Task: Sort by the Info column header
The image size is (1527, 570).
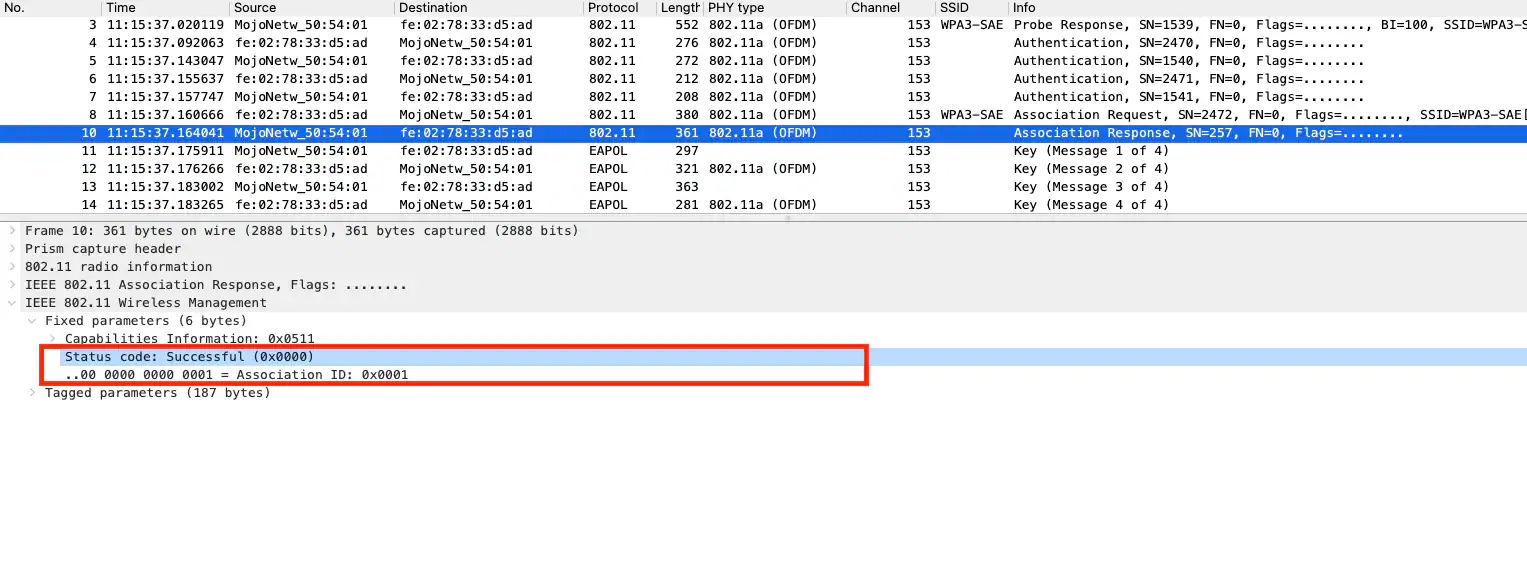Action: coord(1024,8)
